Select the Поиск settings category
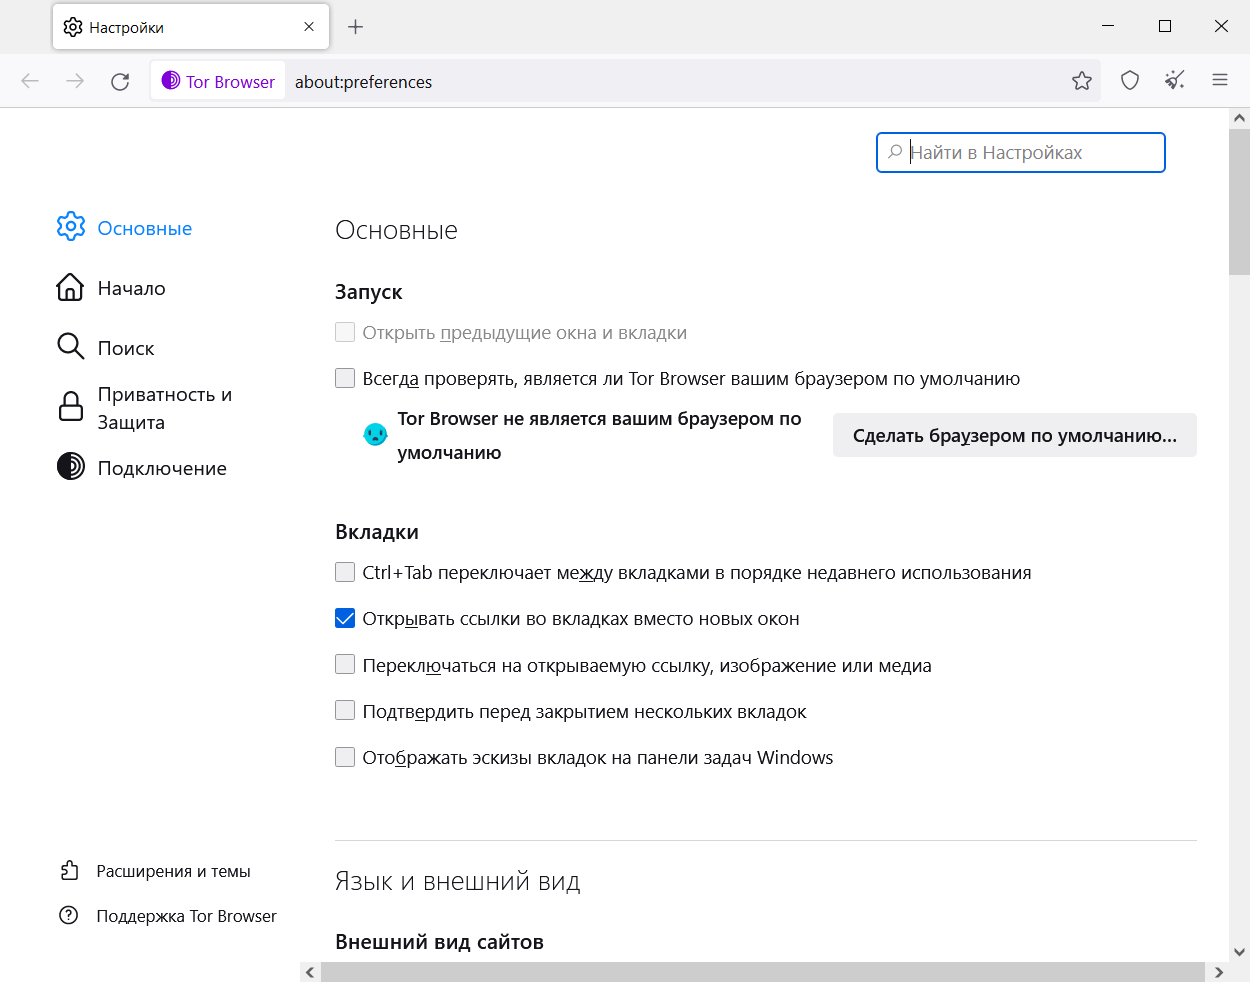The width and height of the screenshot is (1250, 982). (x=126, y=348)
